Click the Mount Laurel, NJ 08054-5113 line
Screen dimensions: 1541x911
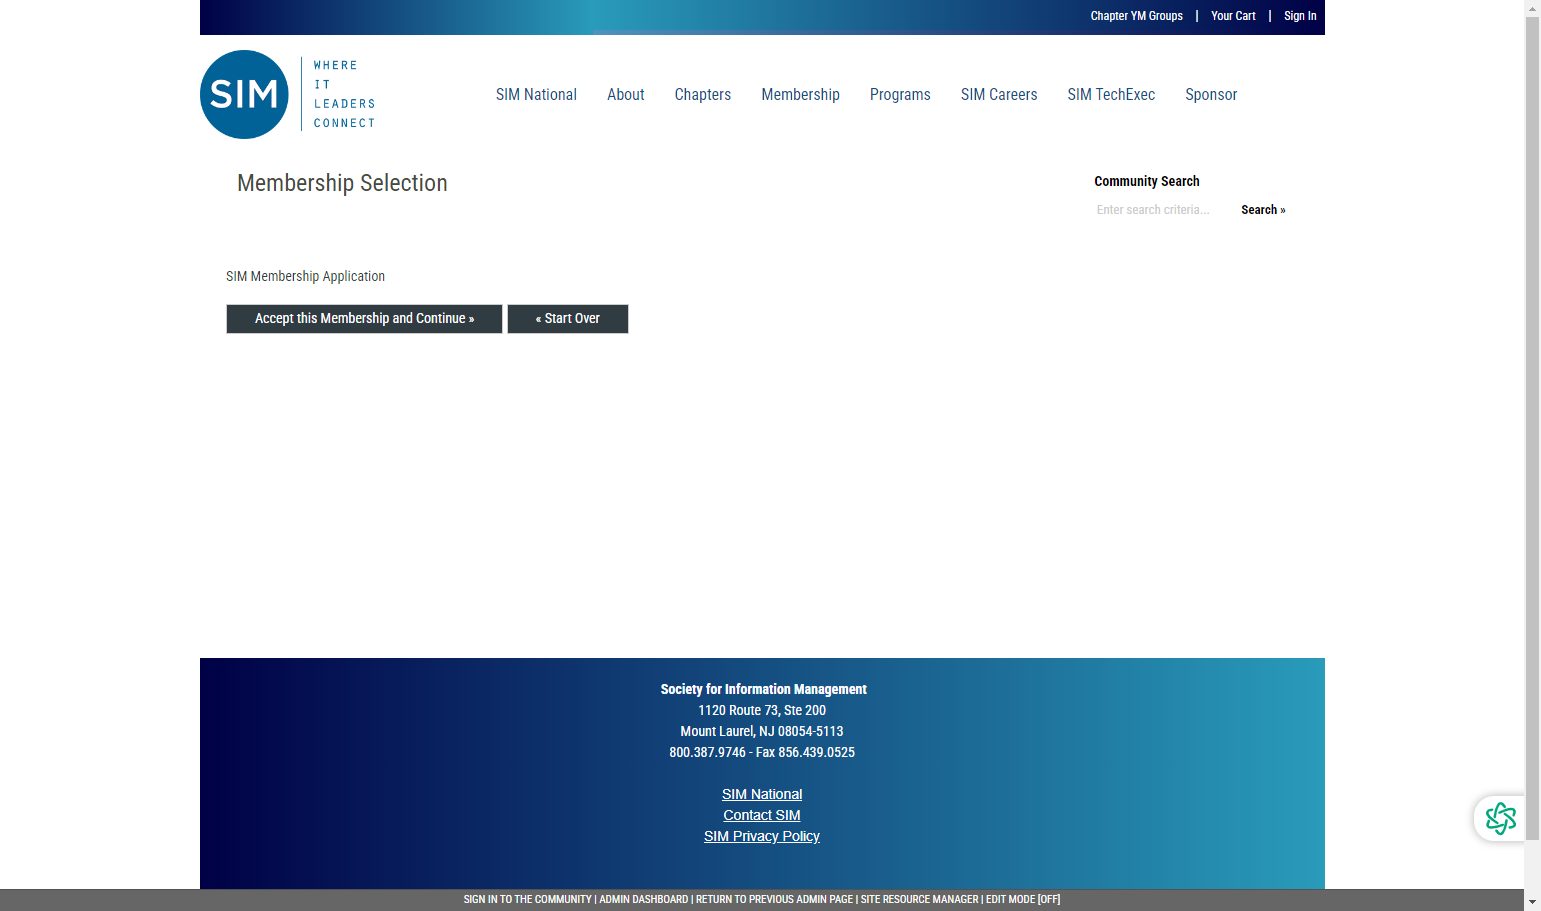coord(762,731)
